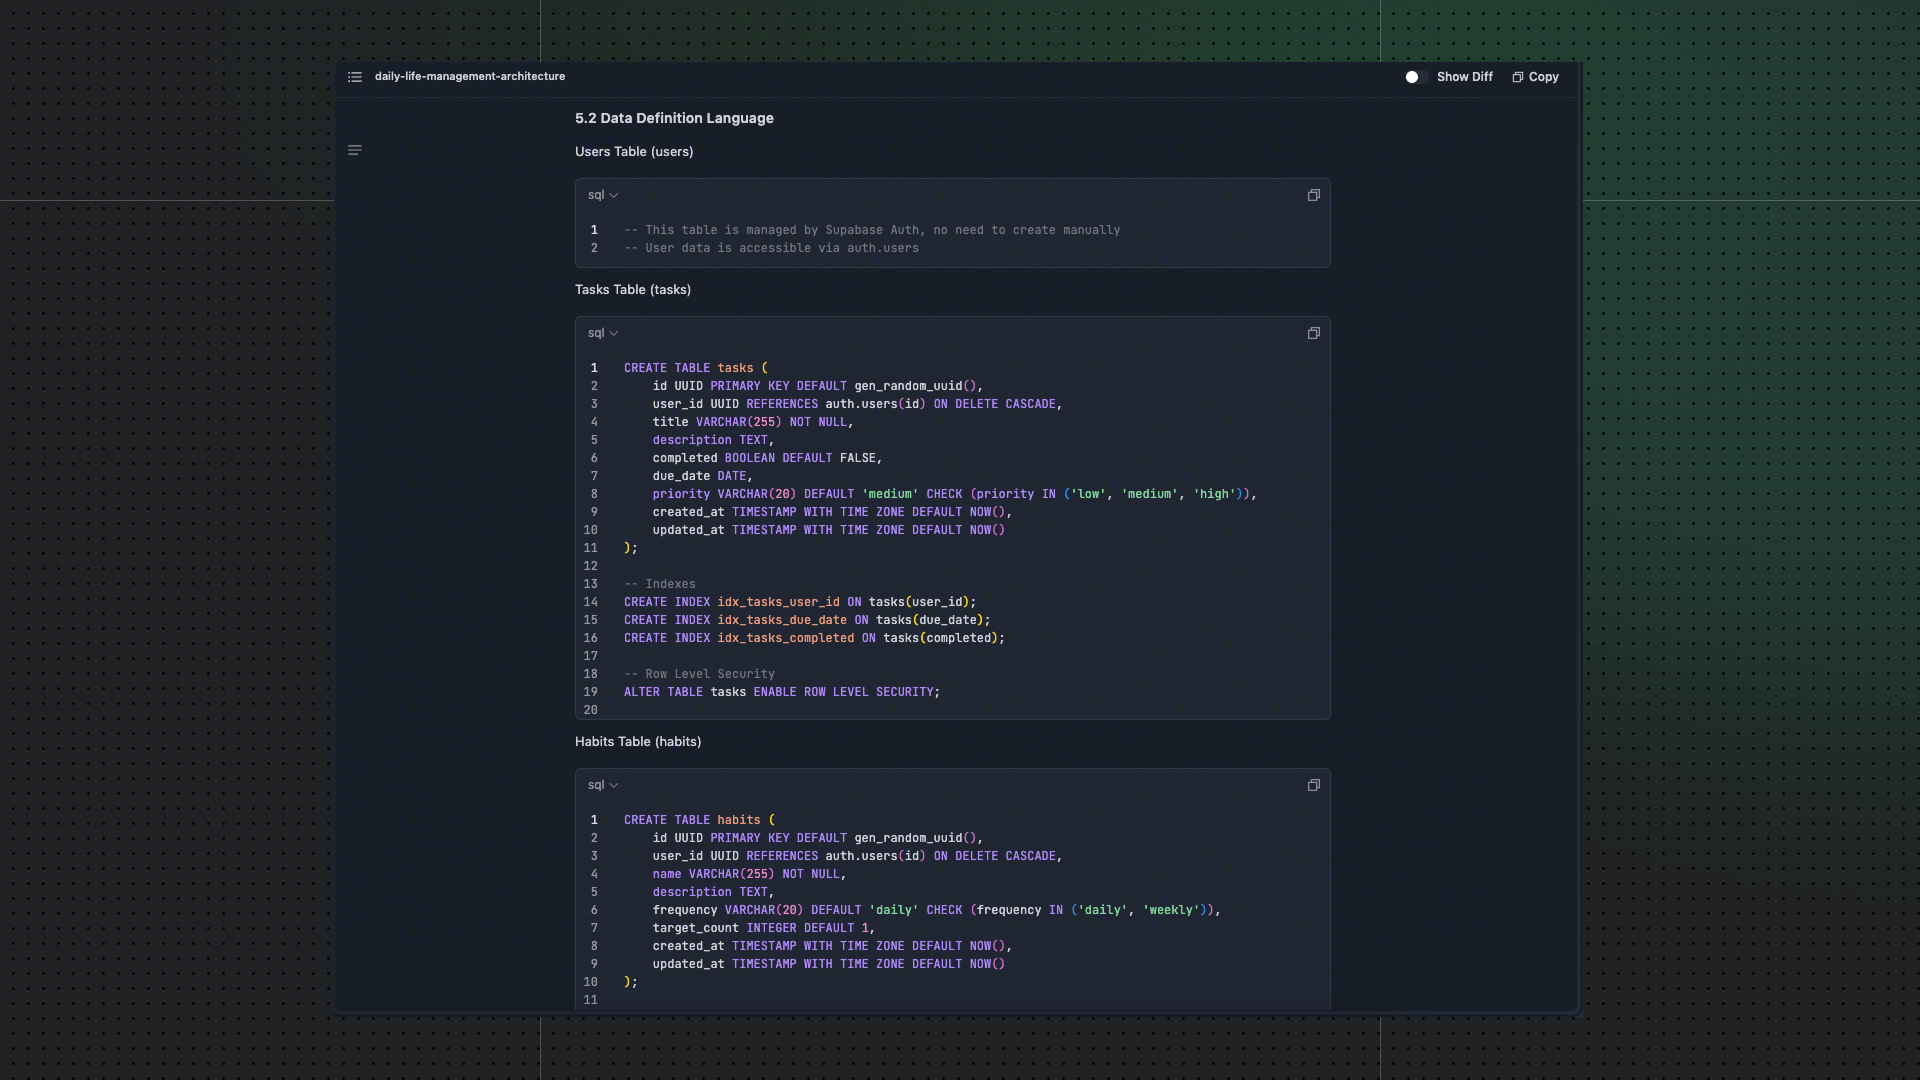The height and width of the screenshot is (1080, 1920).
Task: Open the sql language selector on the habits block
Action: [x=602, y=785]
